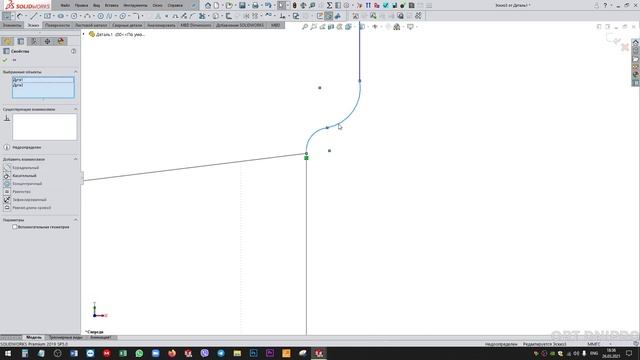
Task: Switch to the Surfaces ribbon tab
Action: point(57,25)
